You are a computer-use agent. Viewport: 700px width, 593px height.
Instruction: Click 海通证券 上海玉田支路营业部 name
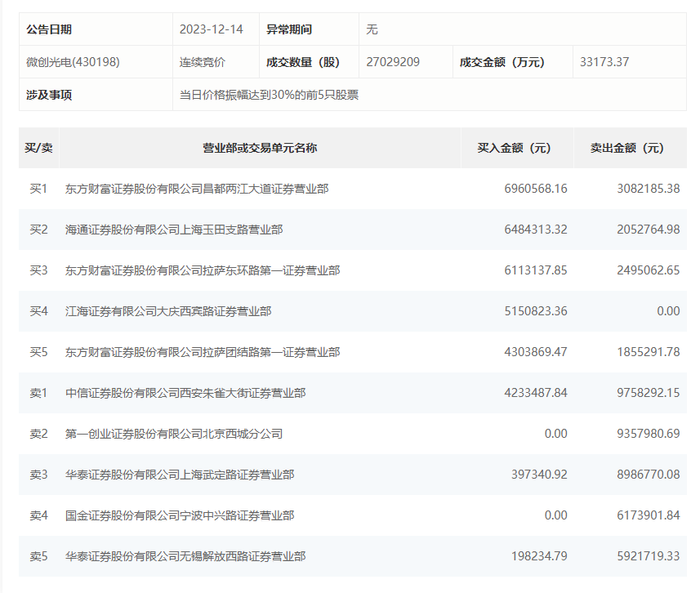[174, 230]
